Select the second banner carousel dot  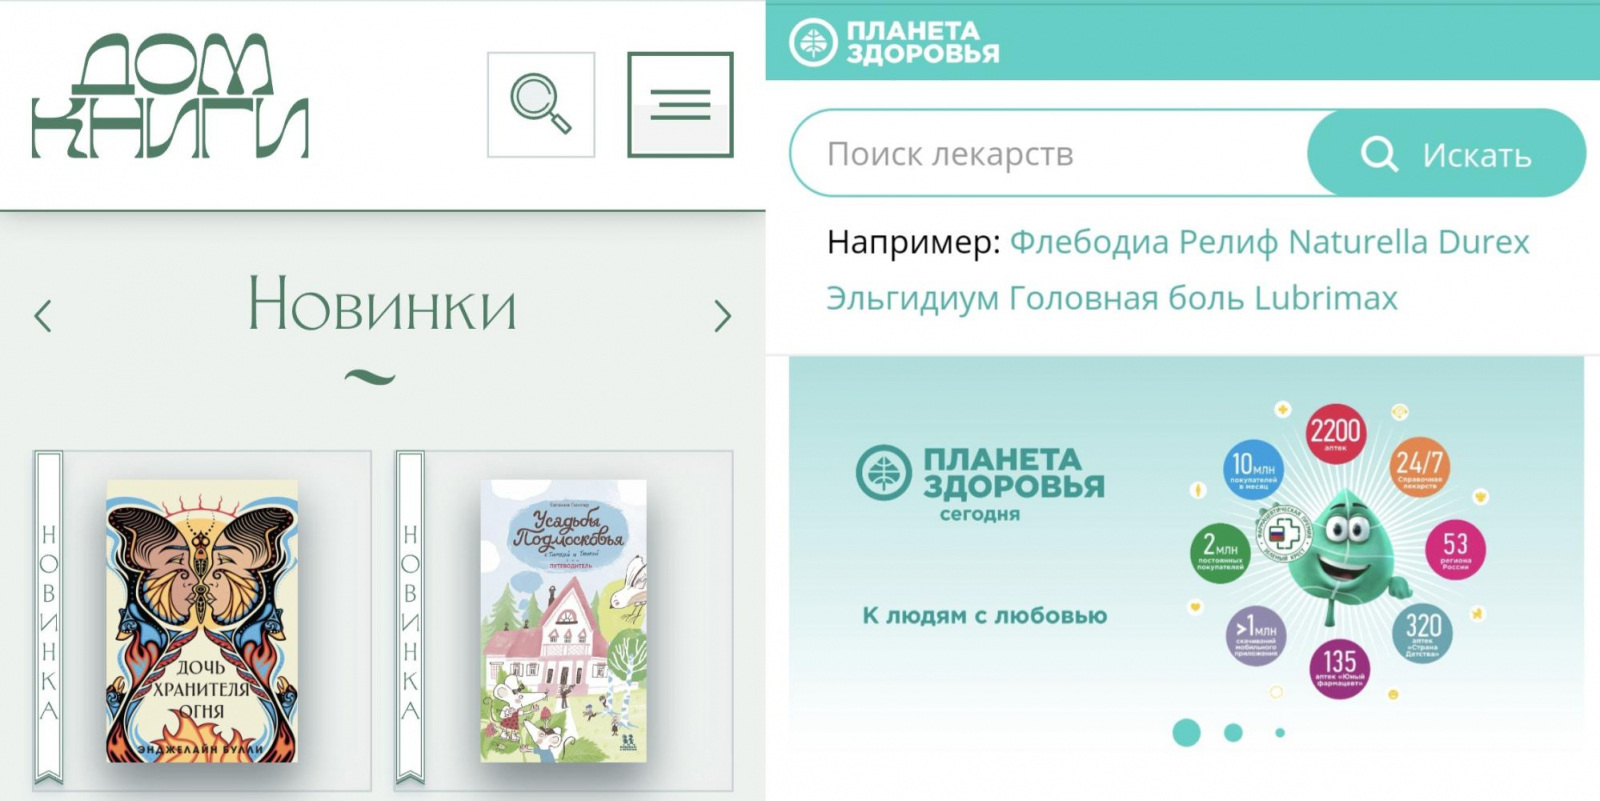tap(1233, 733)
